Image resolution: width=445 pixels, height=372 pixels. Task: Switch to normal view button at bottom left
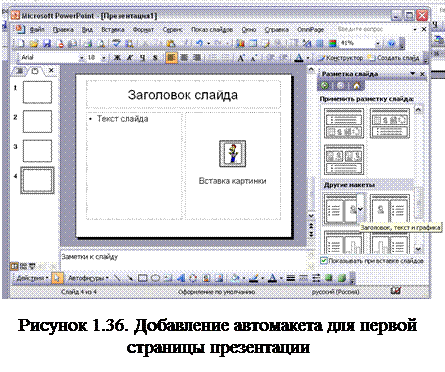(x=14, y=266)
